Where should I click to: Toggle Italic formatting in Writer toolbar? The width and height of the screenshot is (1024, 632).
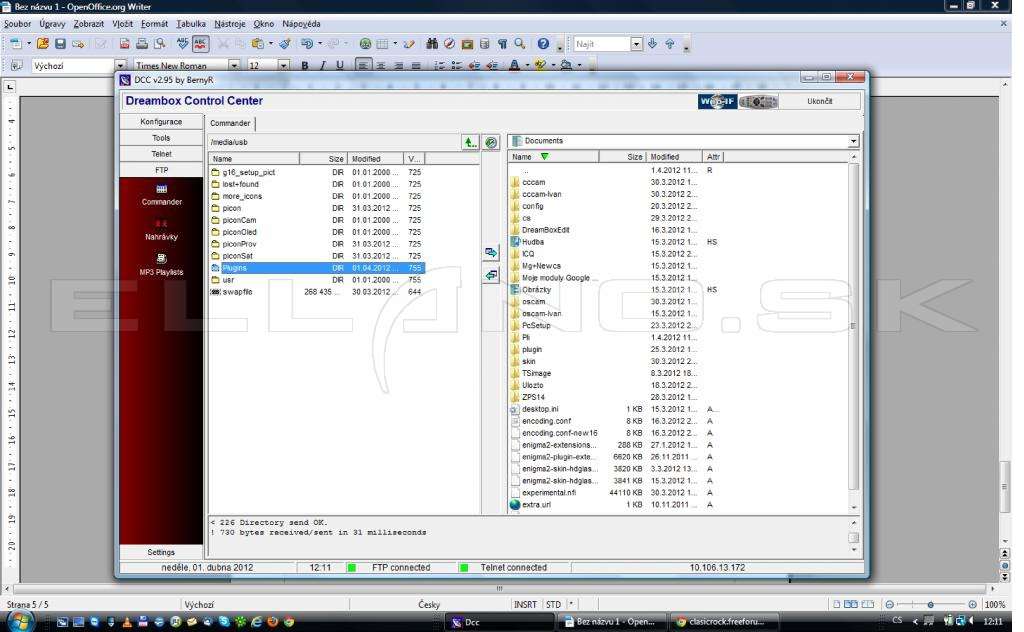[322, 65]
